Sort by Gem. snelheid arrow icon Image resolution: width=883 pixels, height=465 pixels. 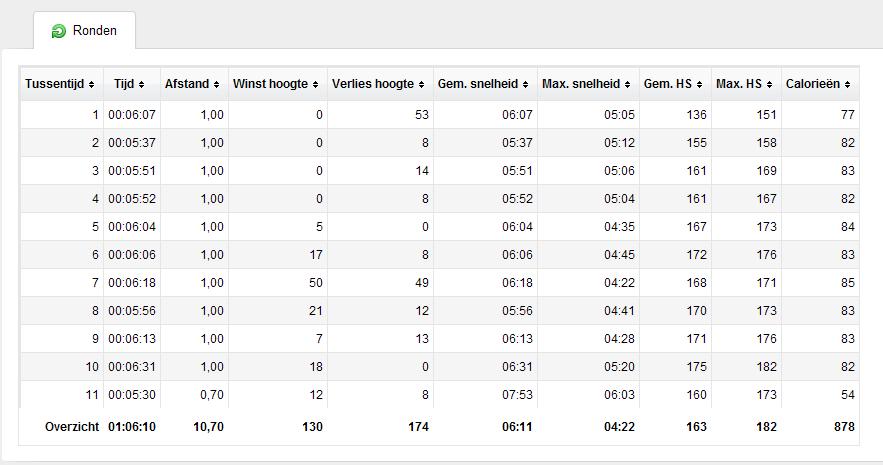525,84
